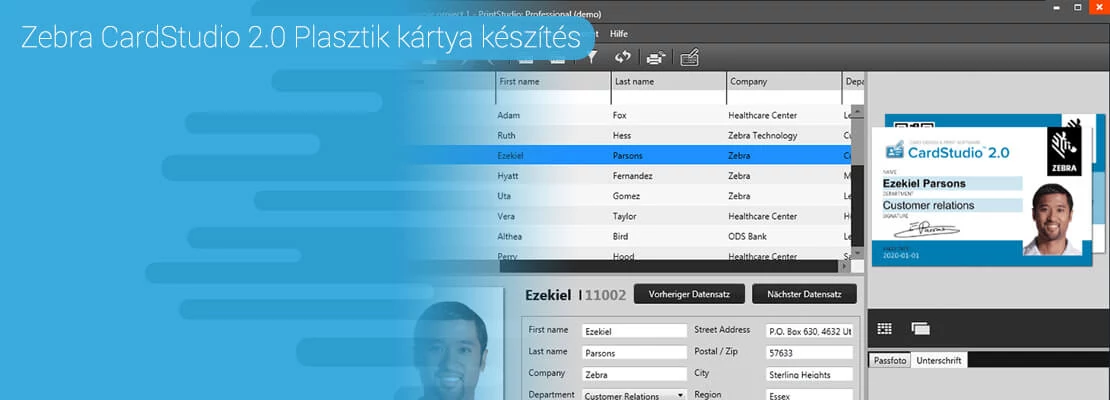Click the First name input field
The width and height of the screenshot is (1110, 400).
click(634, 331)
